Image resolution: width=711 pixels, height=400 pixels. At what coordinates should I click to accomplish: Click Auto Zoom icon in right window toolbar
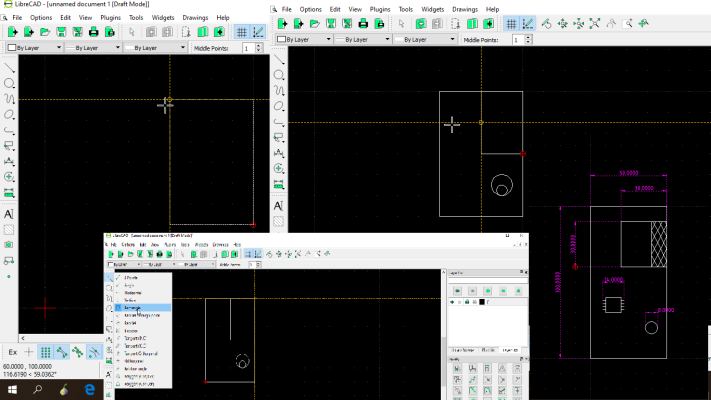[594, 24]
